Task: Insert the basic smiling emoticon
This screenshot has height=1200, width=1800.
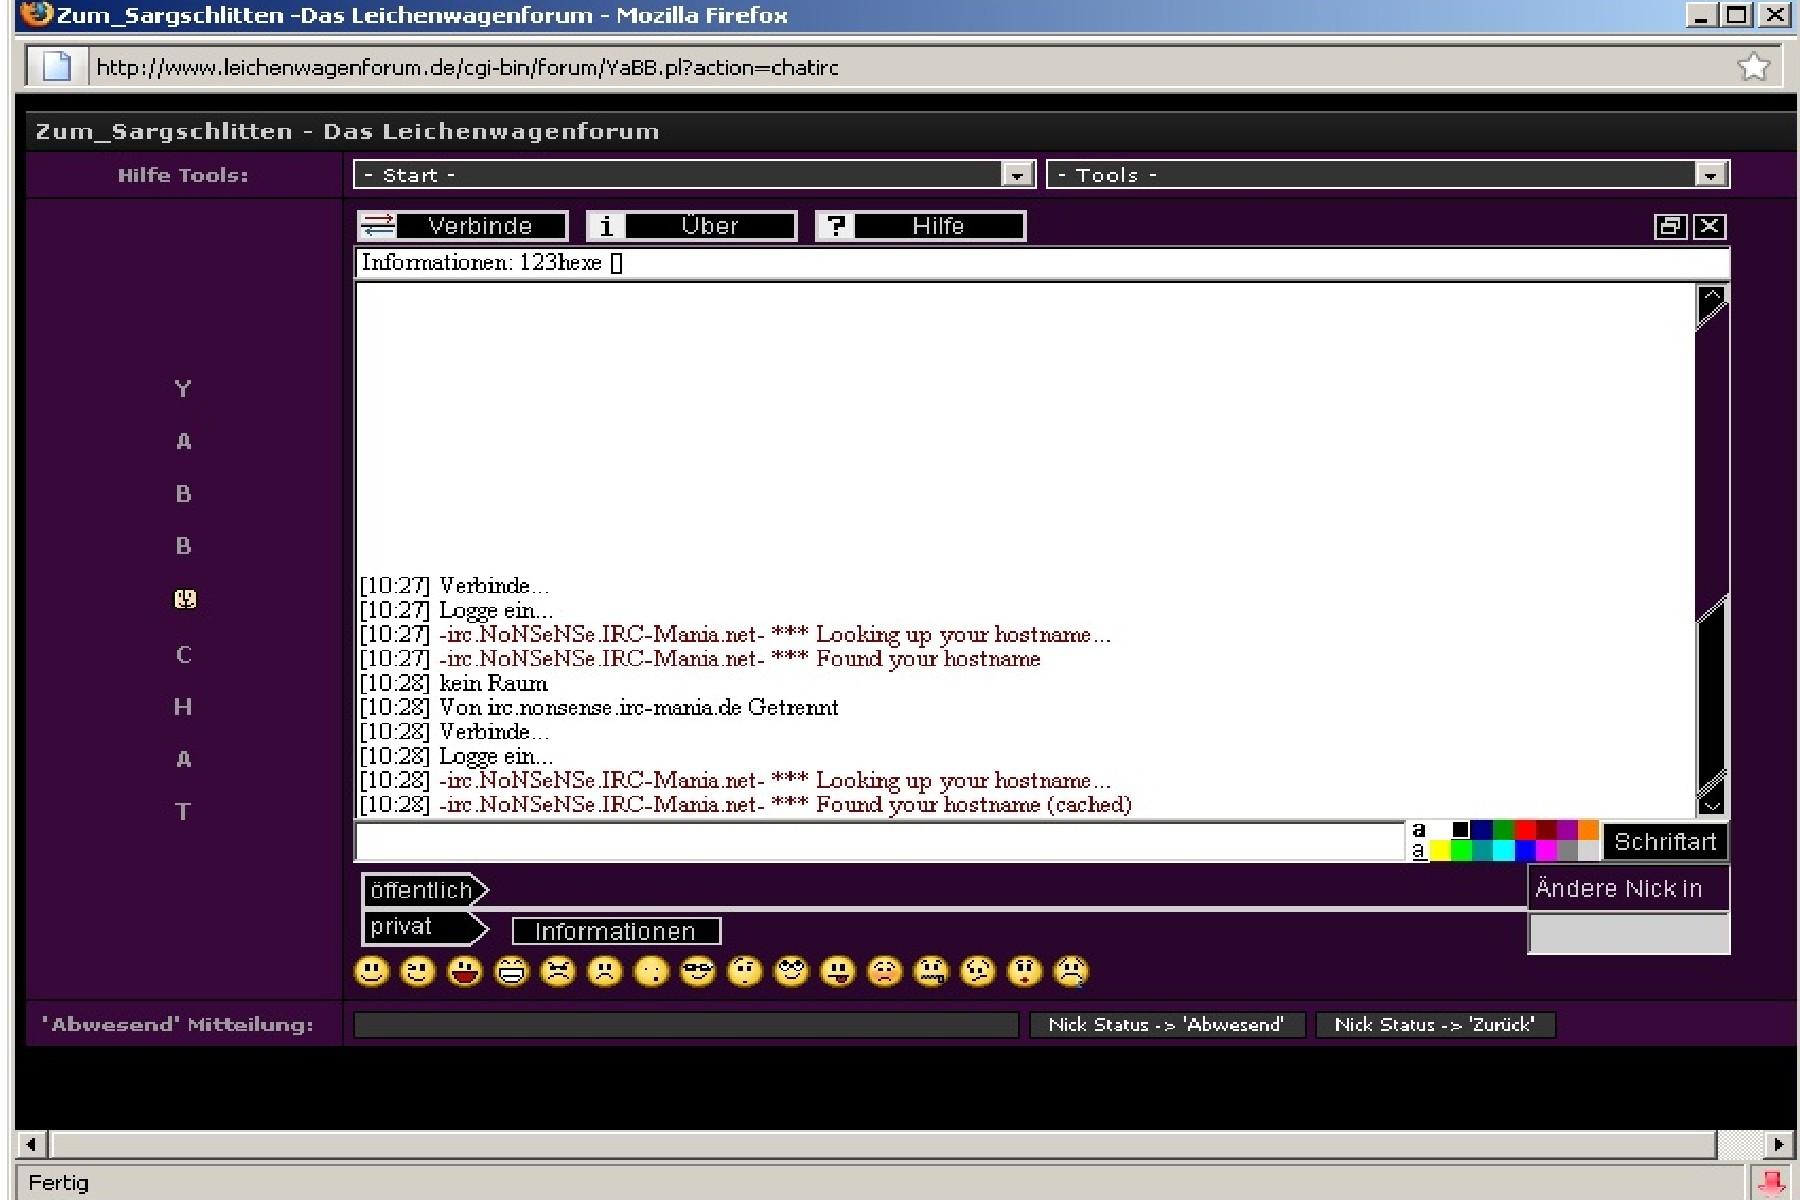Action: [372, 971]
